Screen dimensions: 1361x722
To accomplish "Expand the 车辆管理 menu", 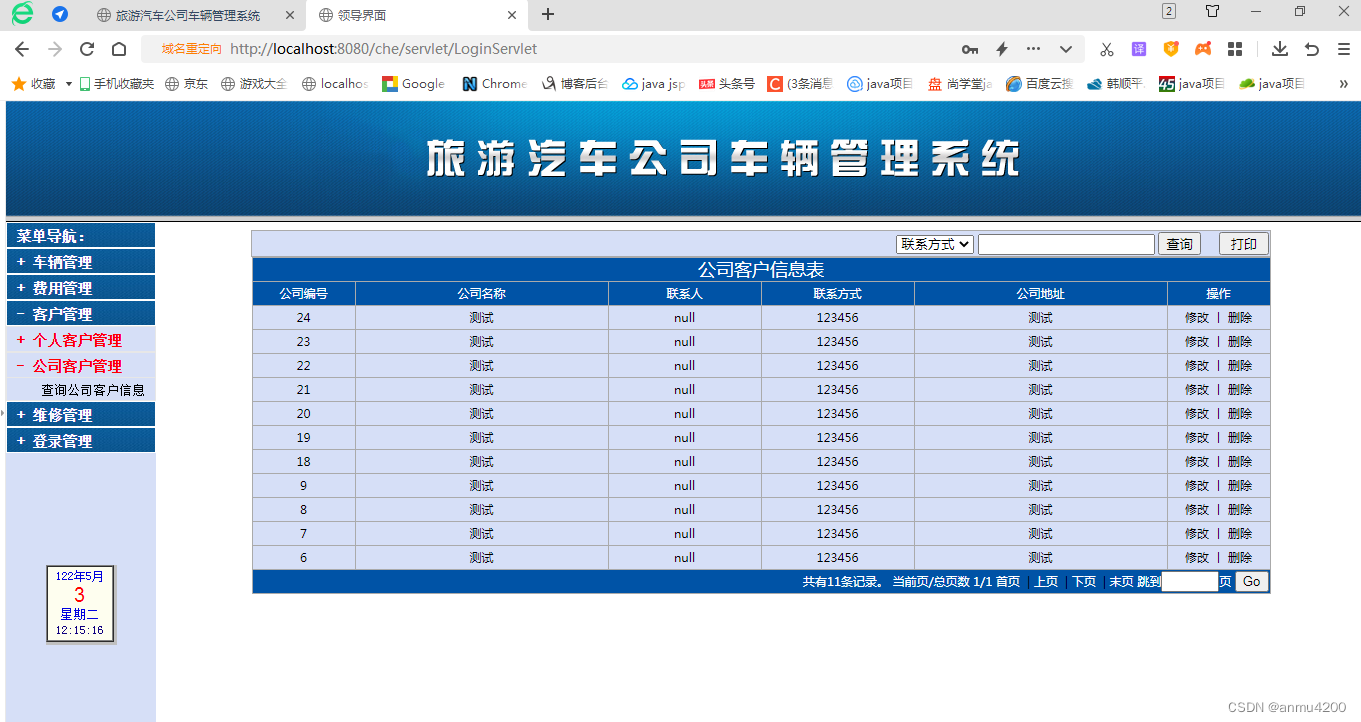I will point(81,262).
